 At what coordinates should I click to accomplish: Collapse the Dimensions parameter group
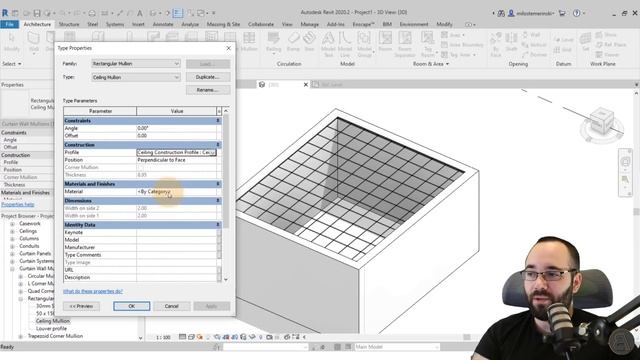coord(218,201)
